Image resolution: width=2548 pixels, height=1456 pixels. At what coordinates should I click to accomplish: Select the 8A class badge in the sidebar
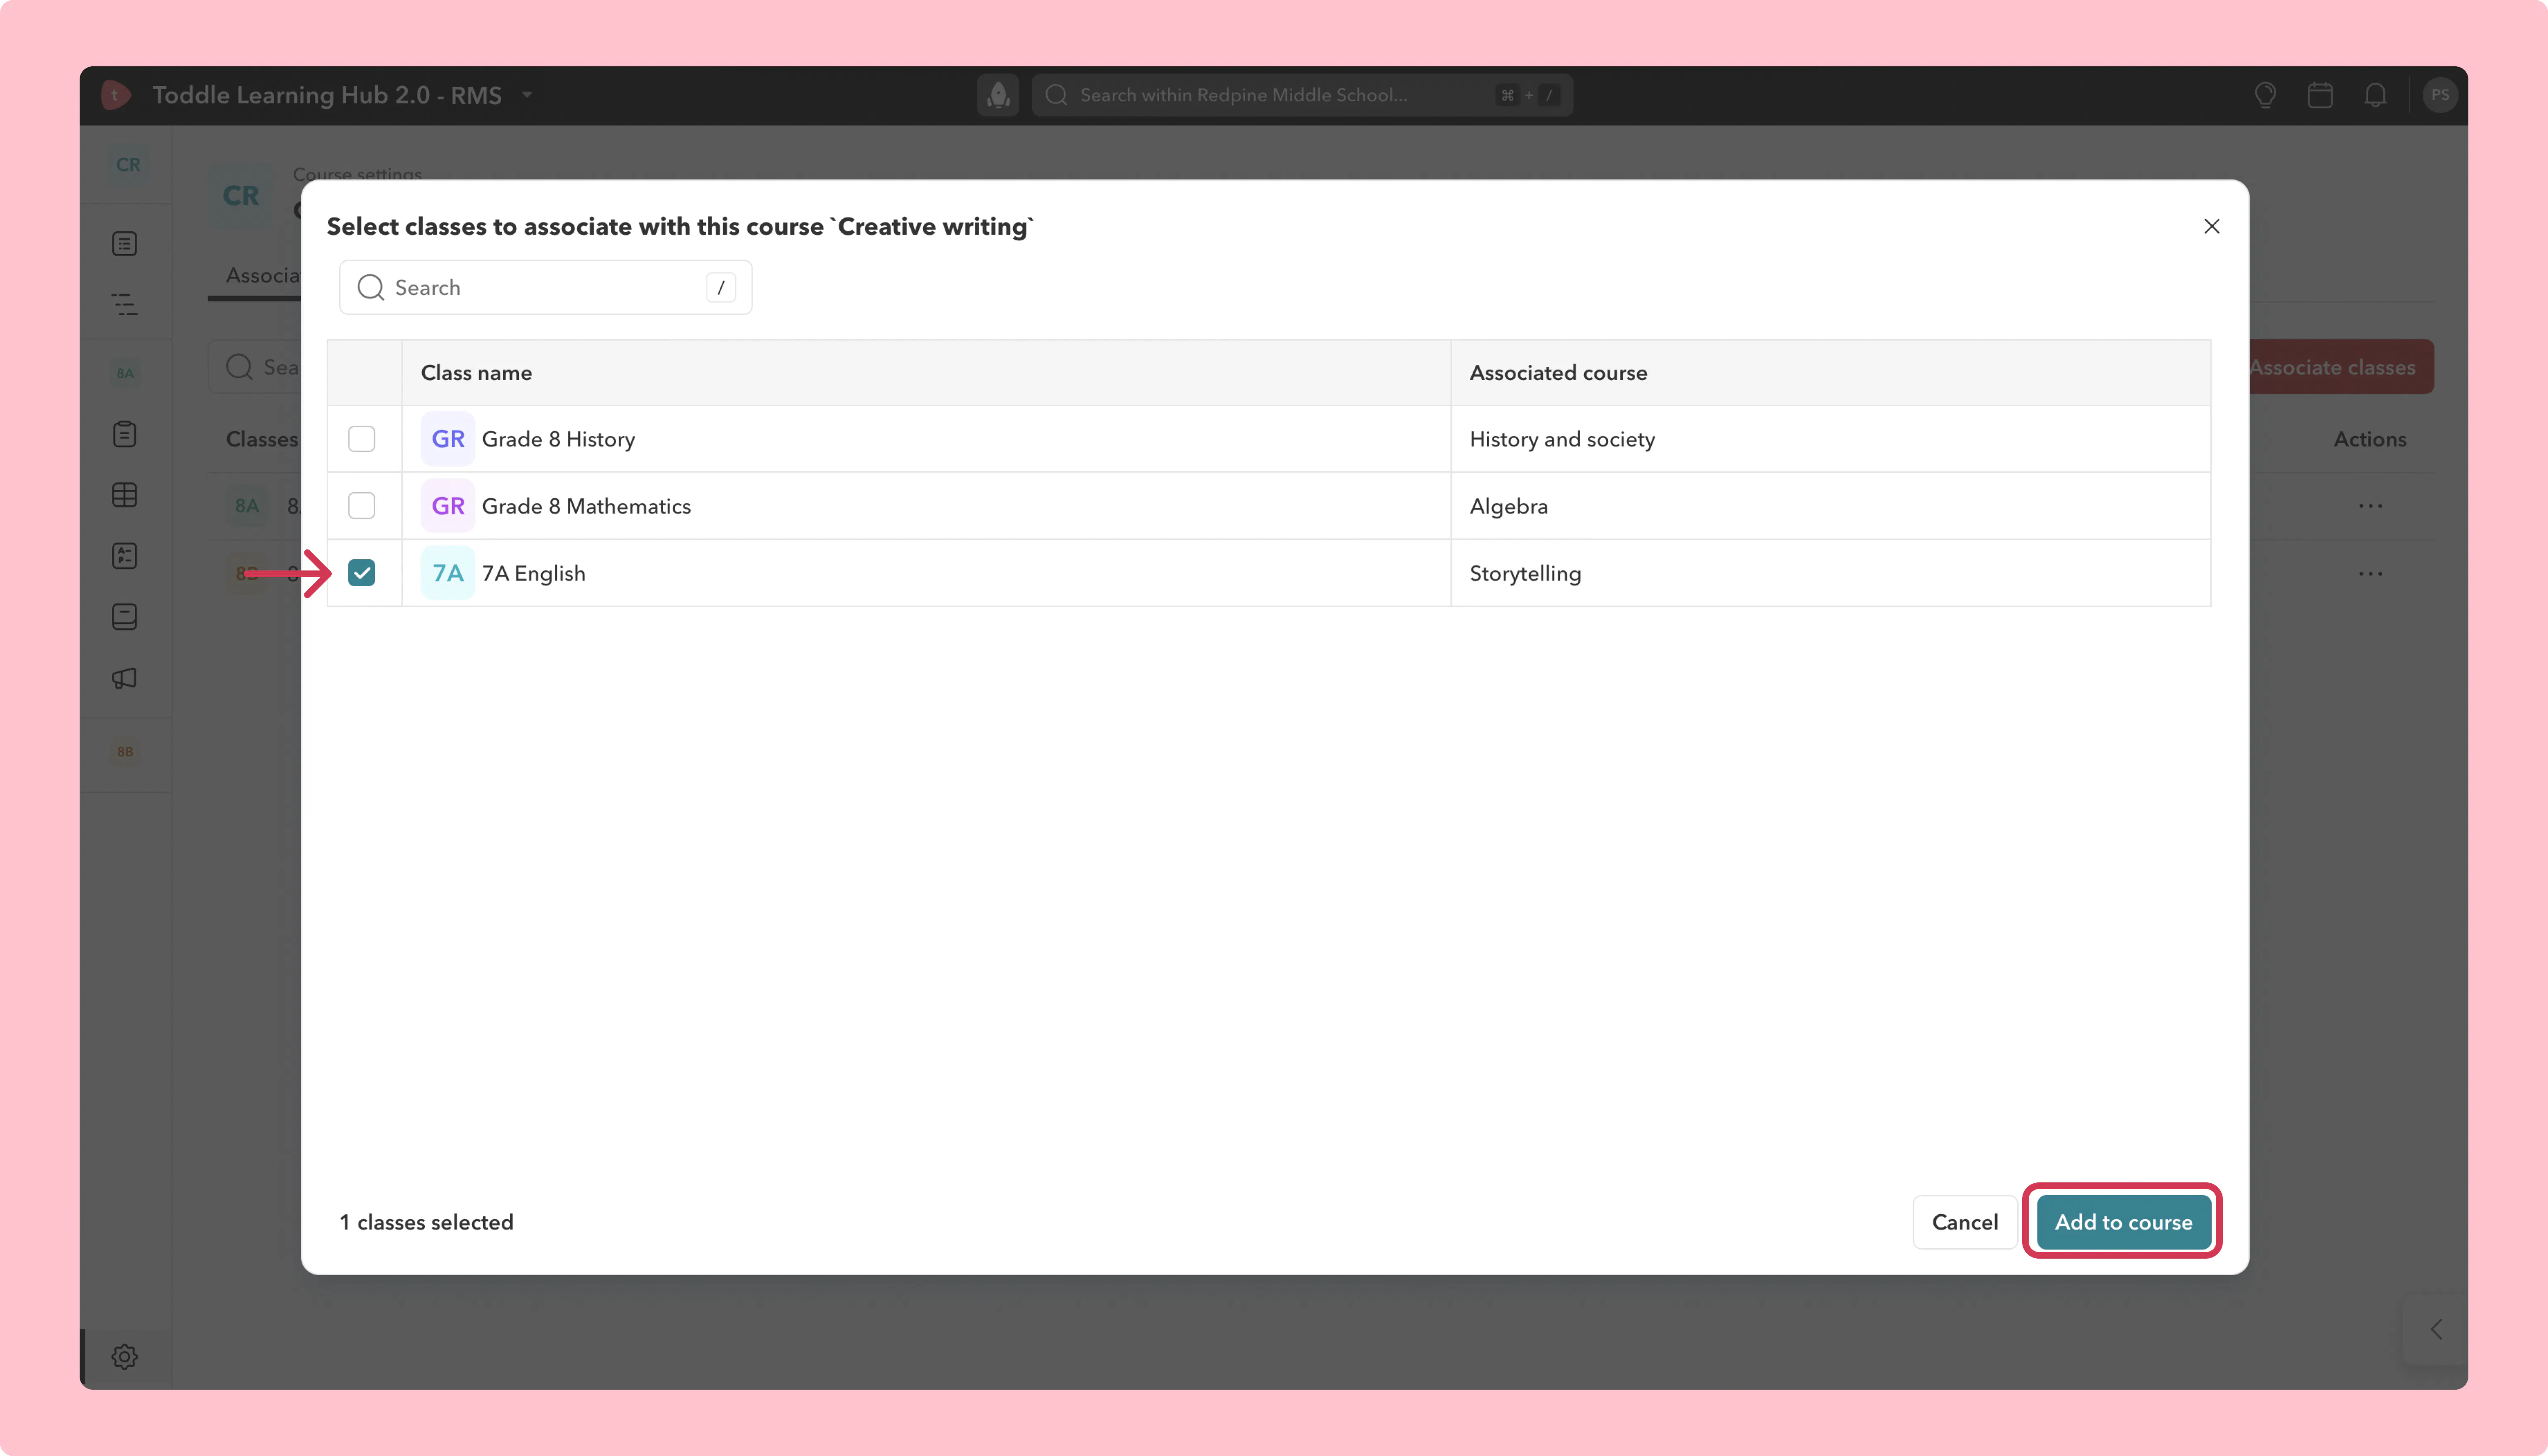[x=125, y=373]
